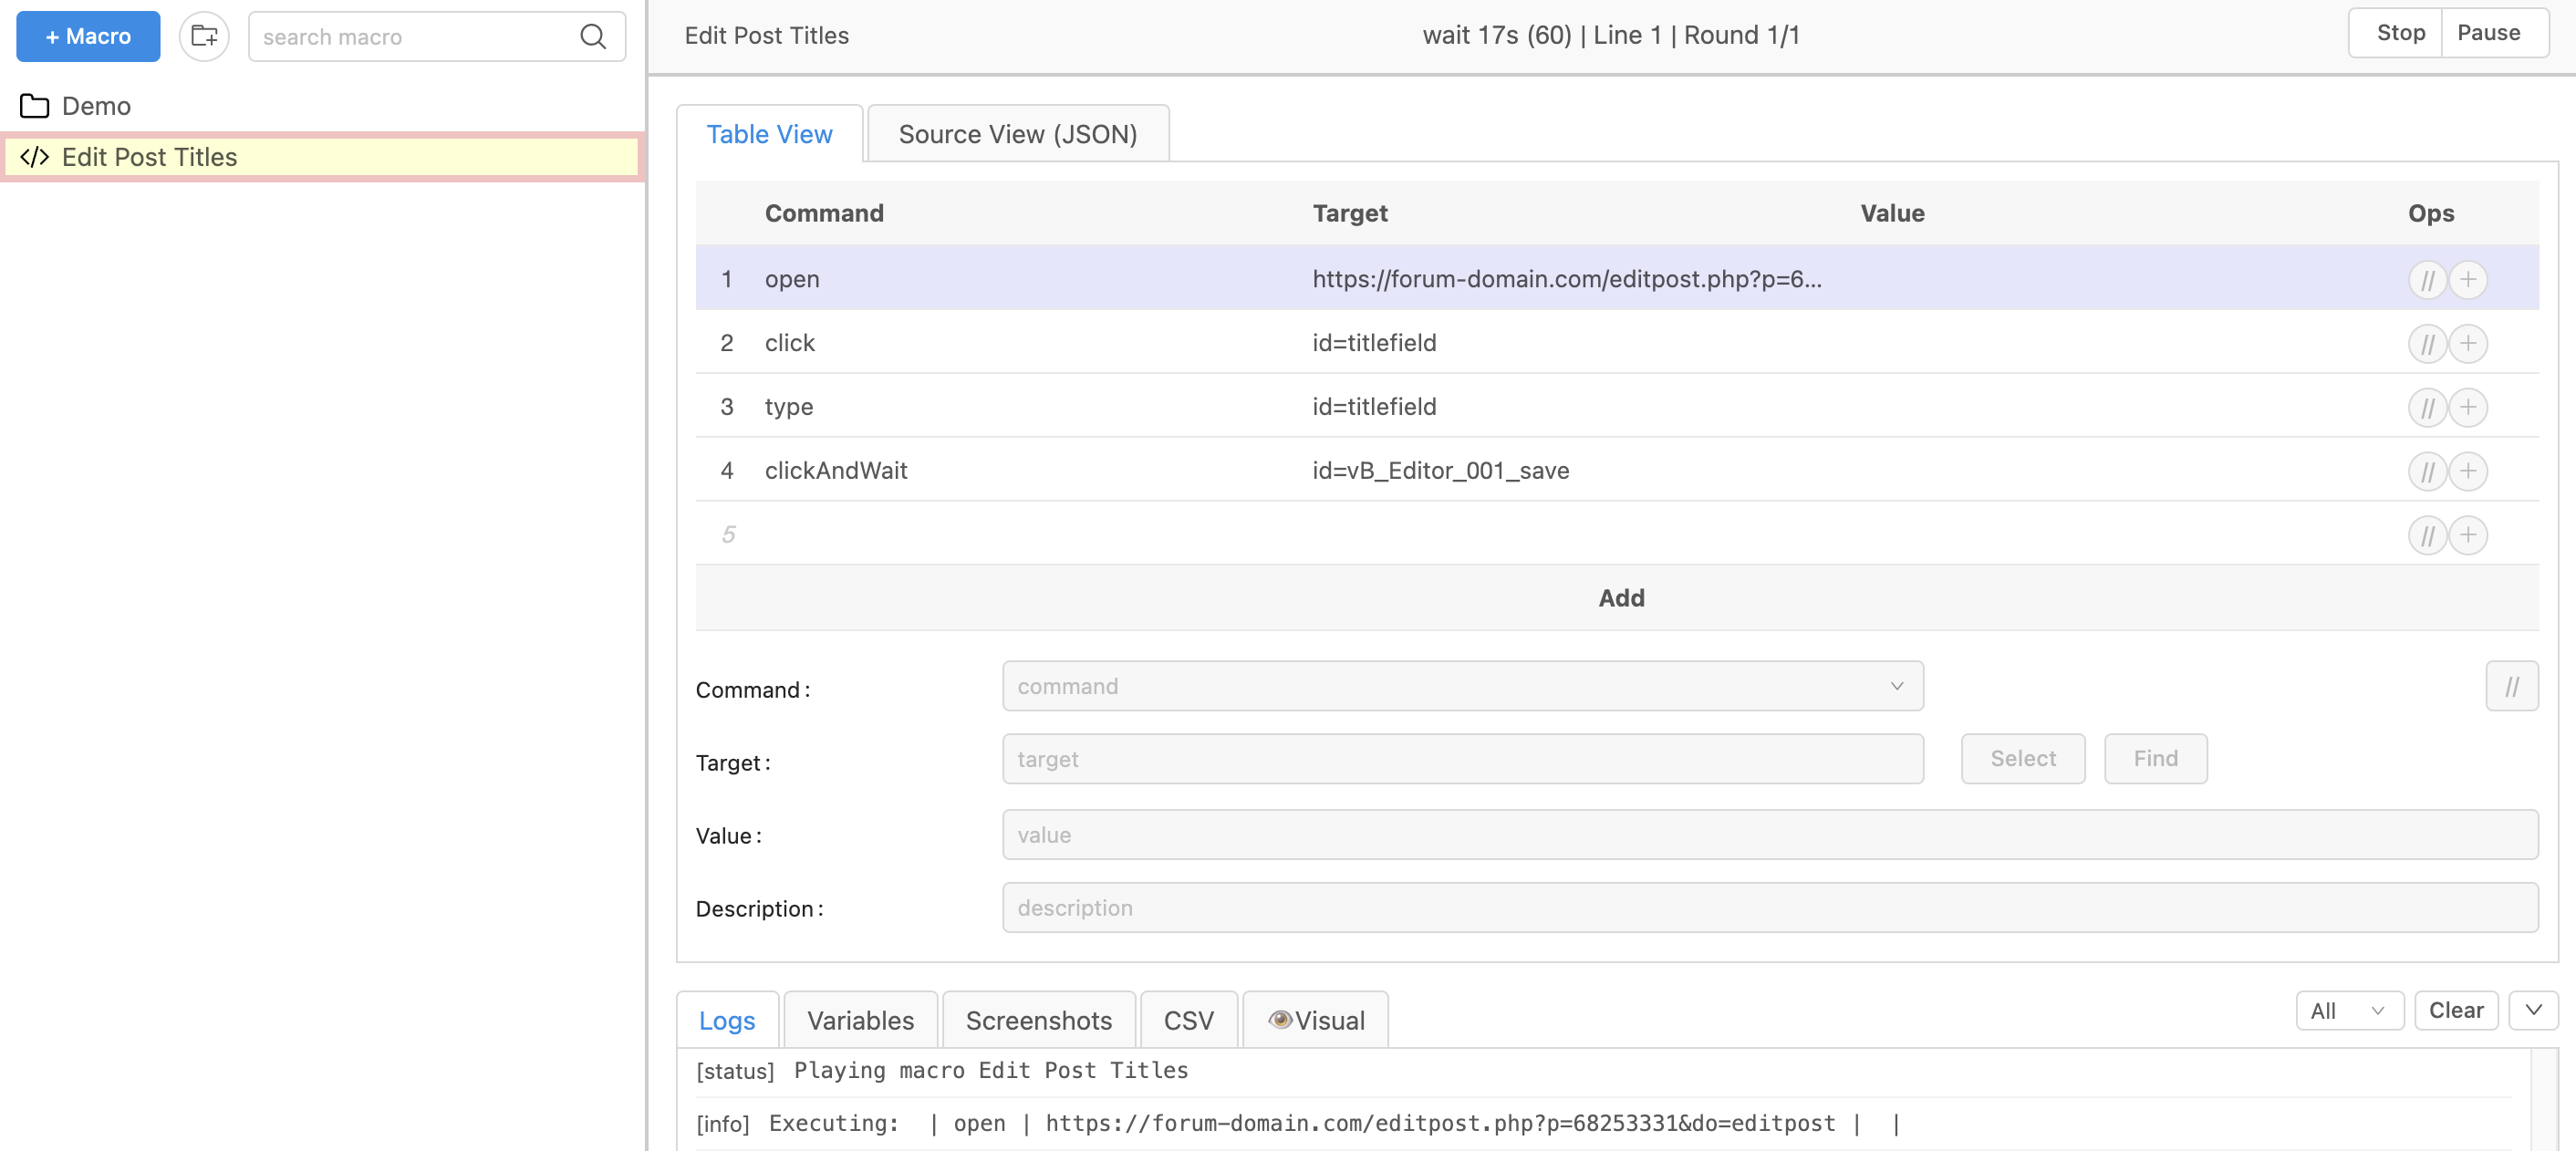Image resolution: width=2576 pixels, height=1151 pixels.
Task: Switch to Source View (JSON) tab
Action: pos(1017,134)
